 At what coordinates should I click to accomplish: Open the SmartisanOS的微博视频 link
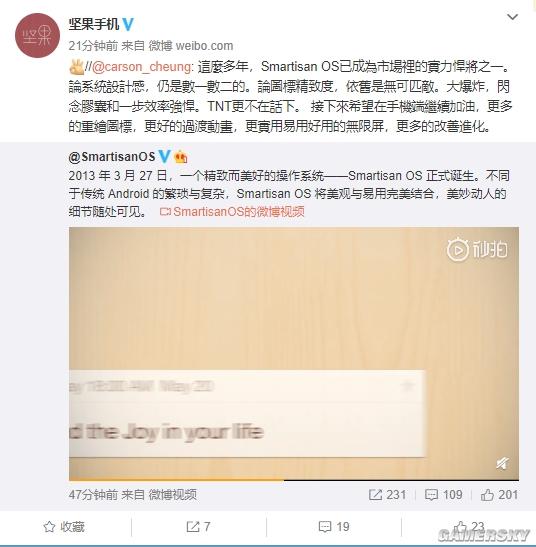tap(232, 211)
